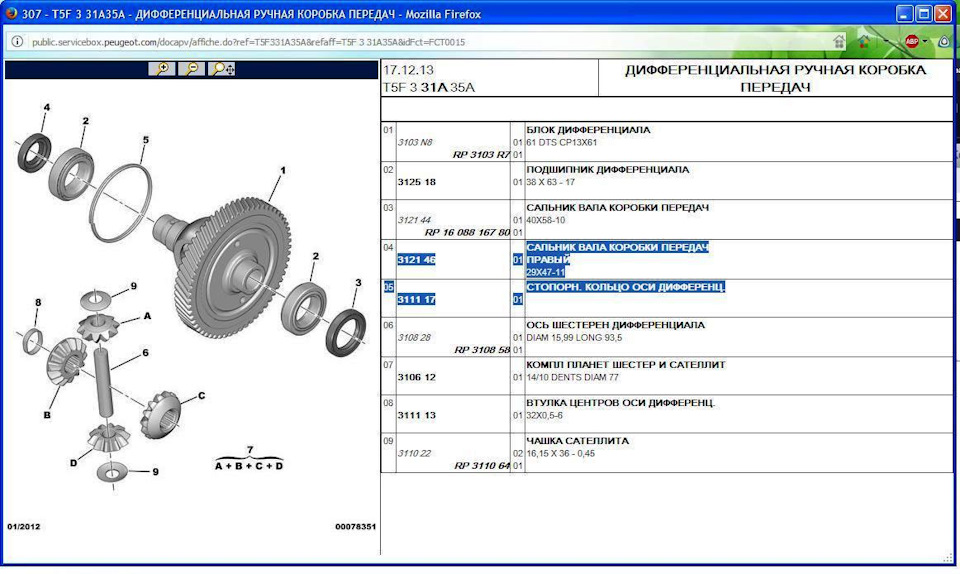Click callout 5 on the snap ring
The height and width of the screenshot is (574, 960).
(x=146, y=140)
